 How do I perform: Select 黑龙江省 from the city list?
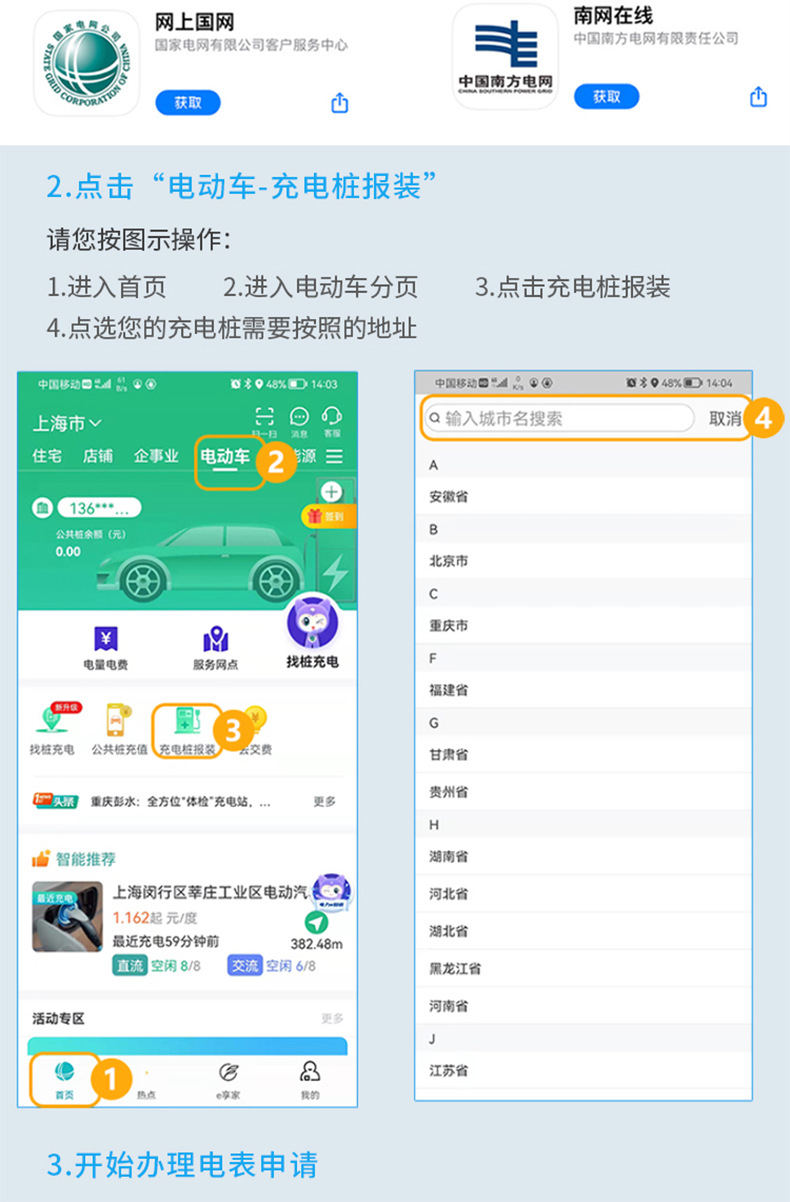click(583, 968)
